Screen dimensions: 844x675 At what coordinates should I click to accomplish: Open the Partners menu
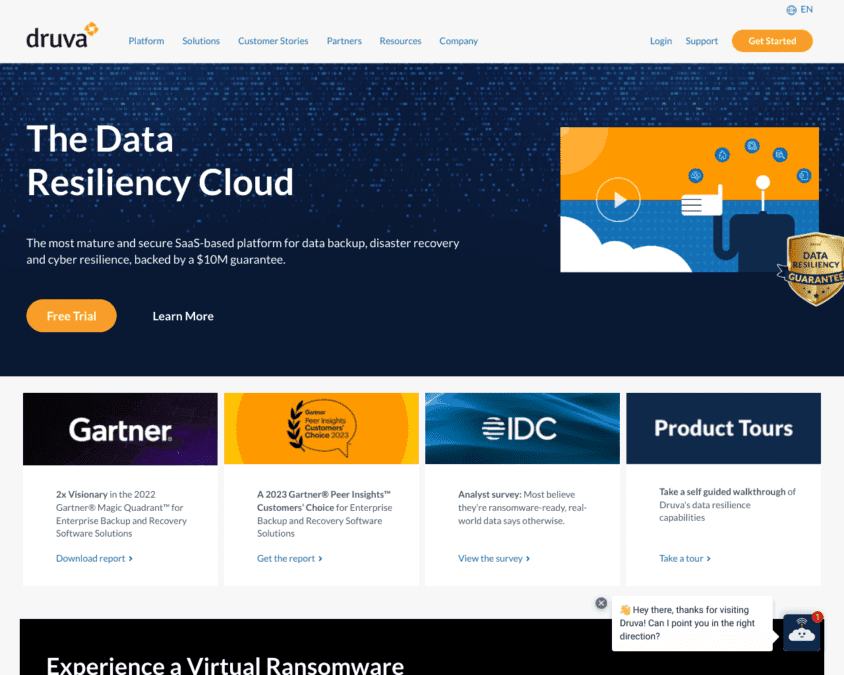pos(344,41)
